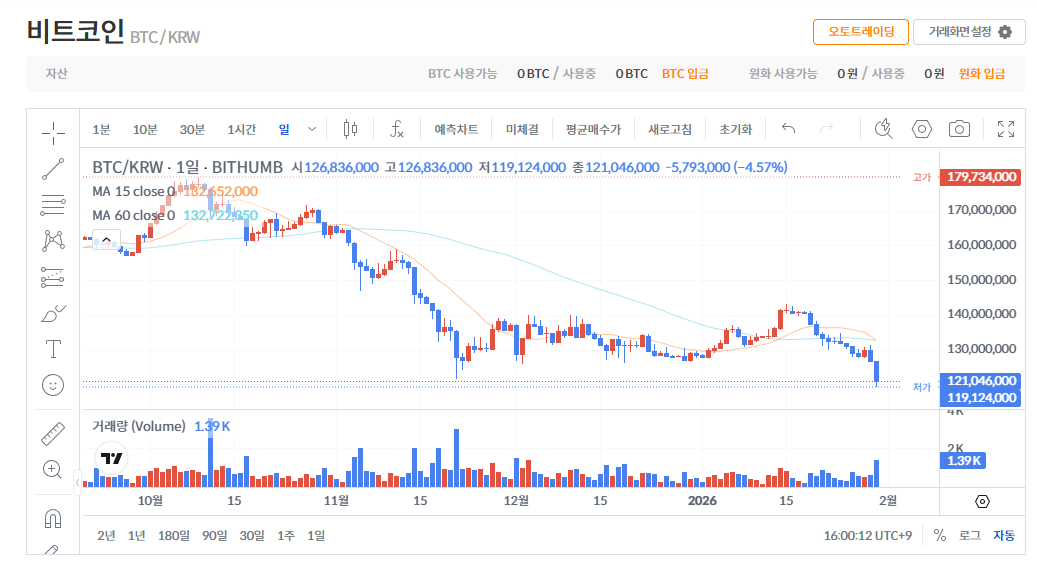1037x572 pixels.
Task: Select the ruler measure tool
Action: [x=53, y=433]
